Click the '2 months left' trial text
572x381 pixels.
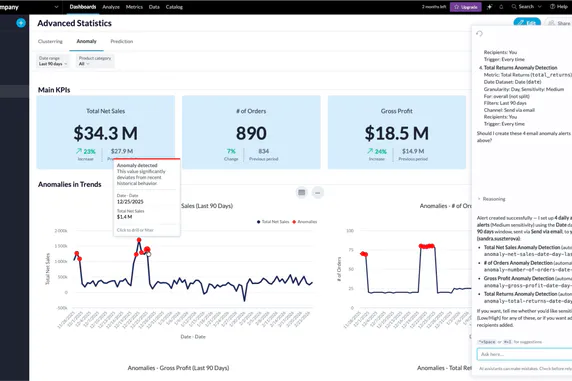(434, 7)
